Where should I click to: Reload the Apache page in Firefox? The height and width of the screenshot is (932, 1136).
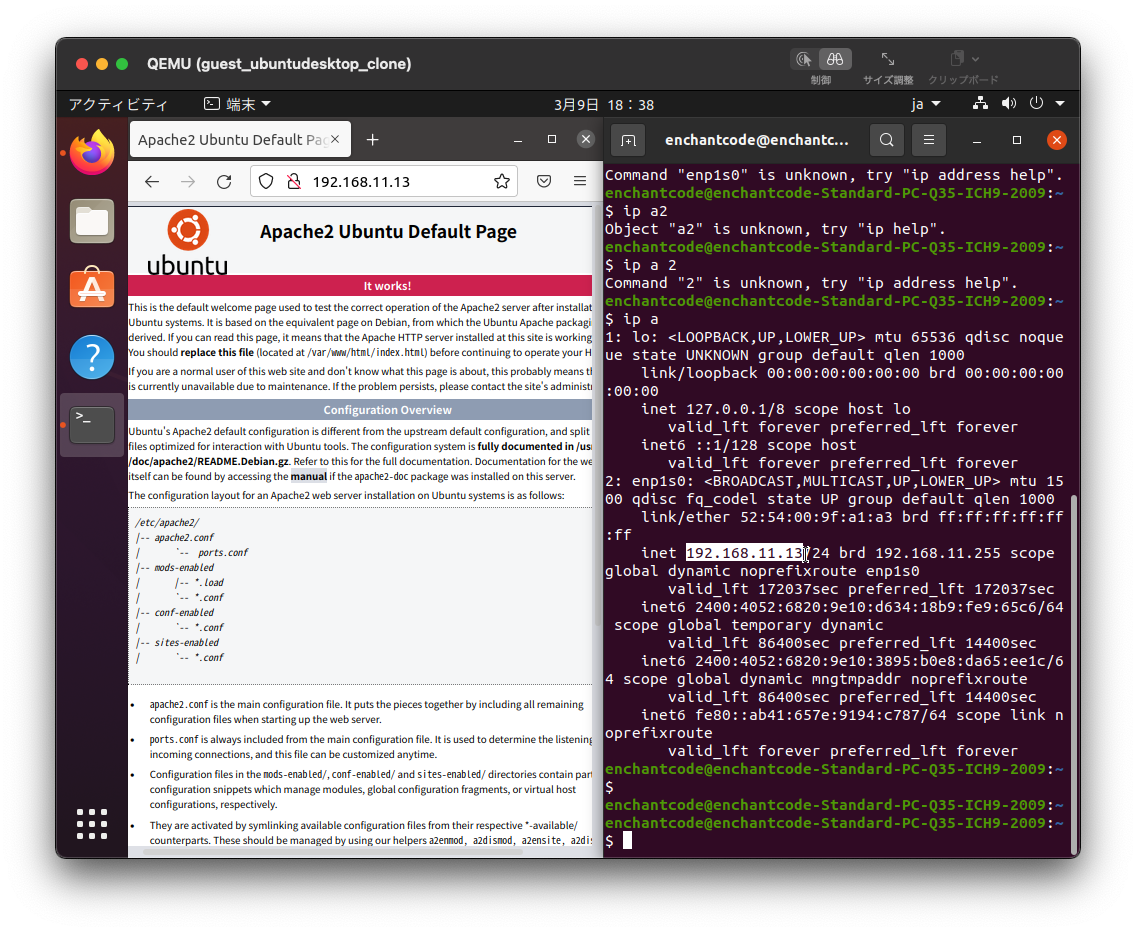[x=225, y=182]
